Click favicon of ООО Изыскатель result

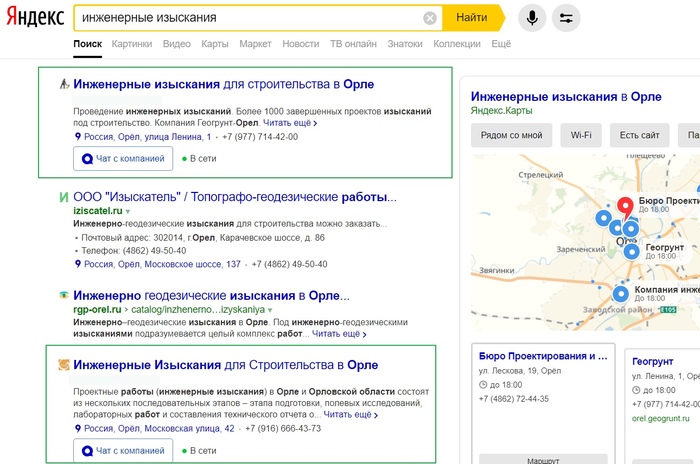tap(64, 197)
